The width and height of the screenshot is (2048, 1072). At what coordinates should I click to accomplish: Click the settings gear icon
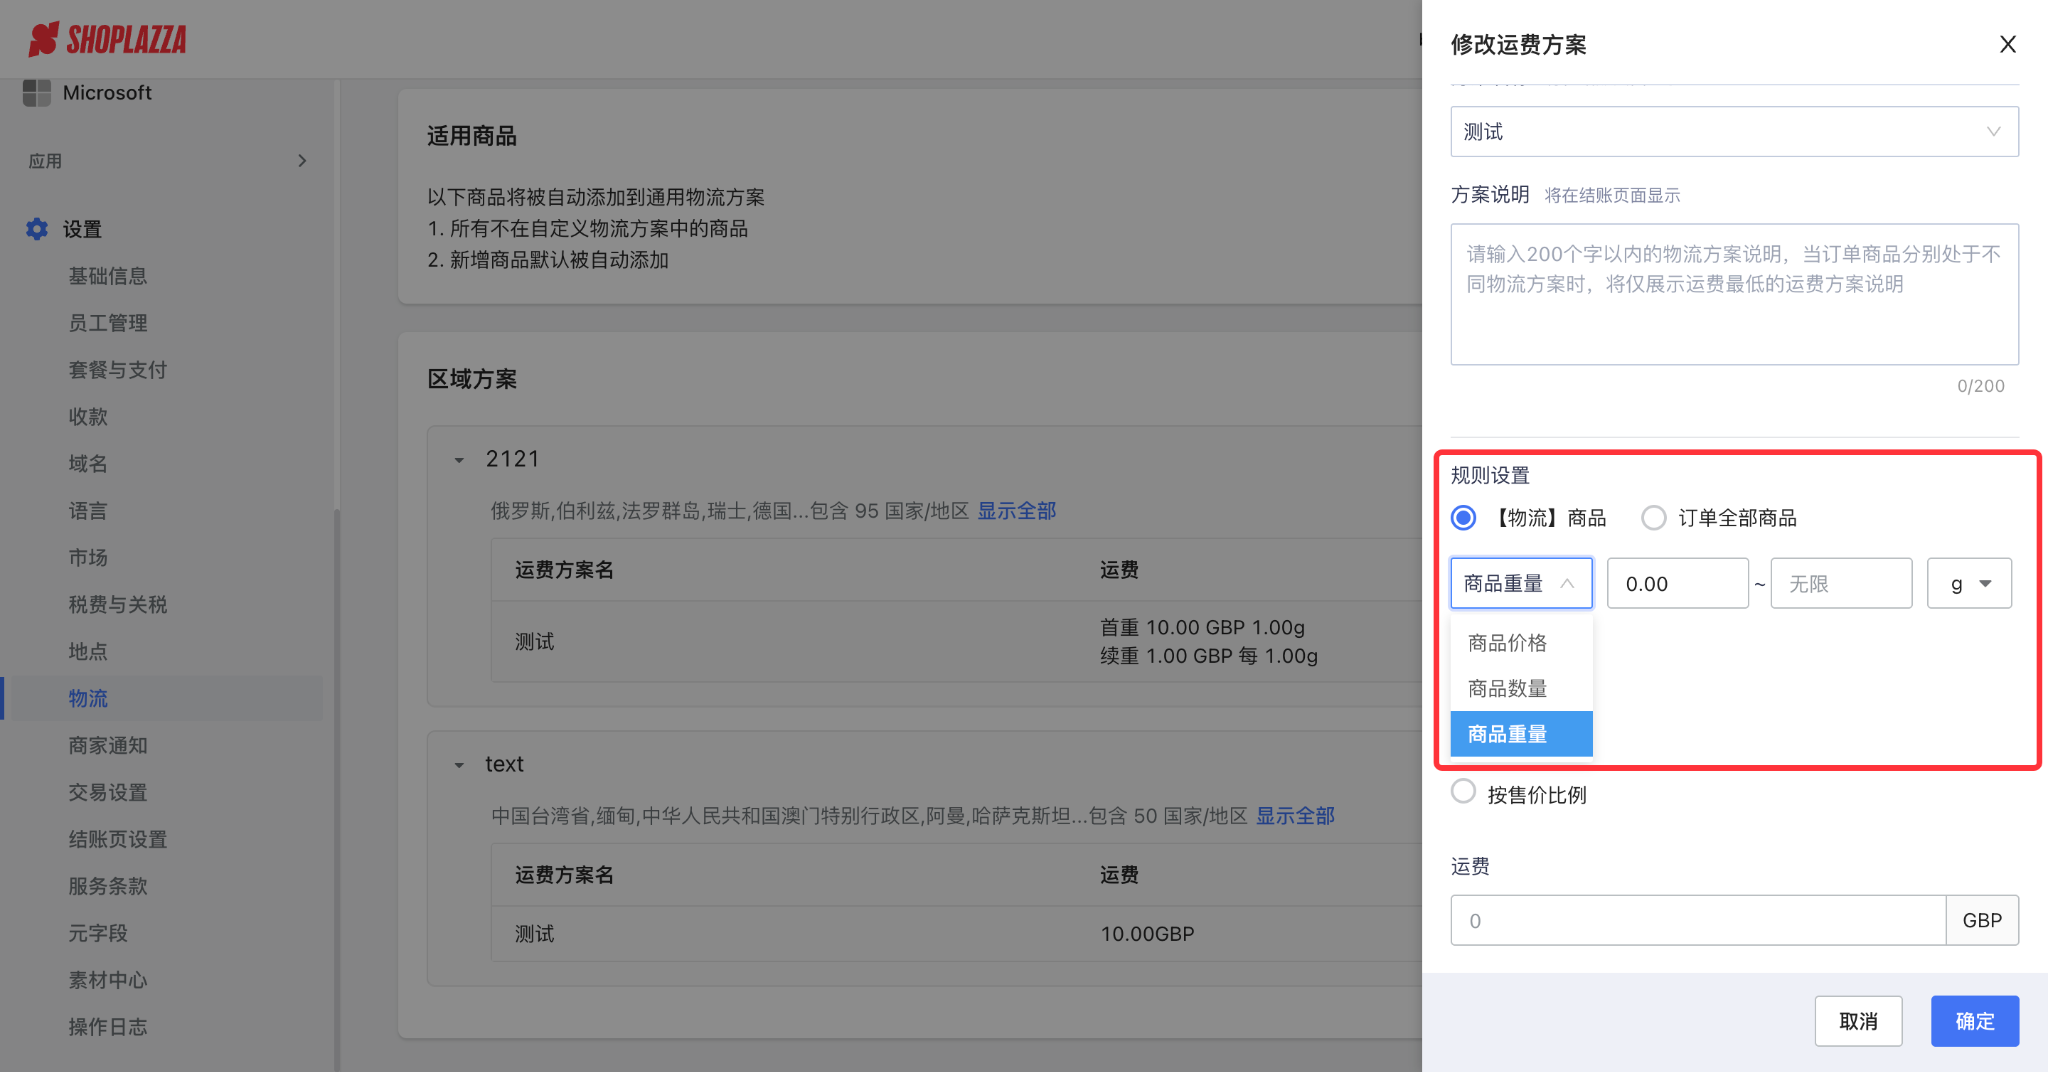tap(37, 229)
